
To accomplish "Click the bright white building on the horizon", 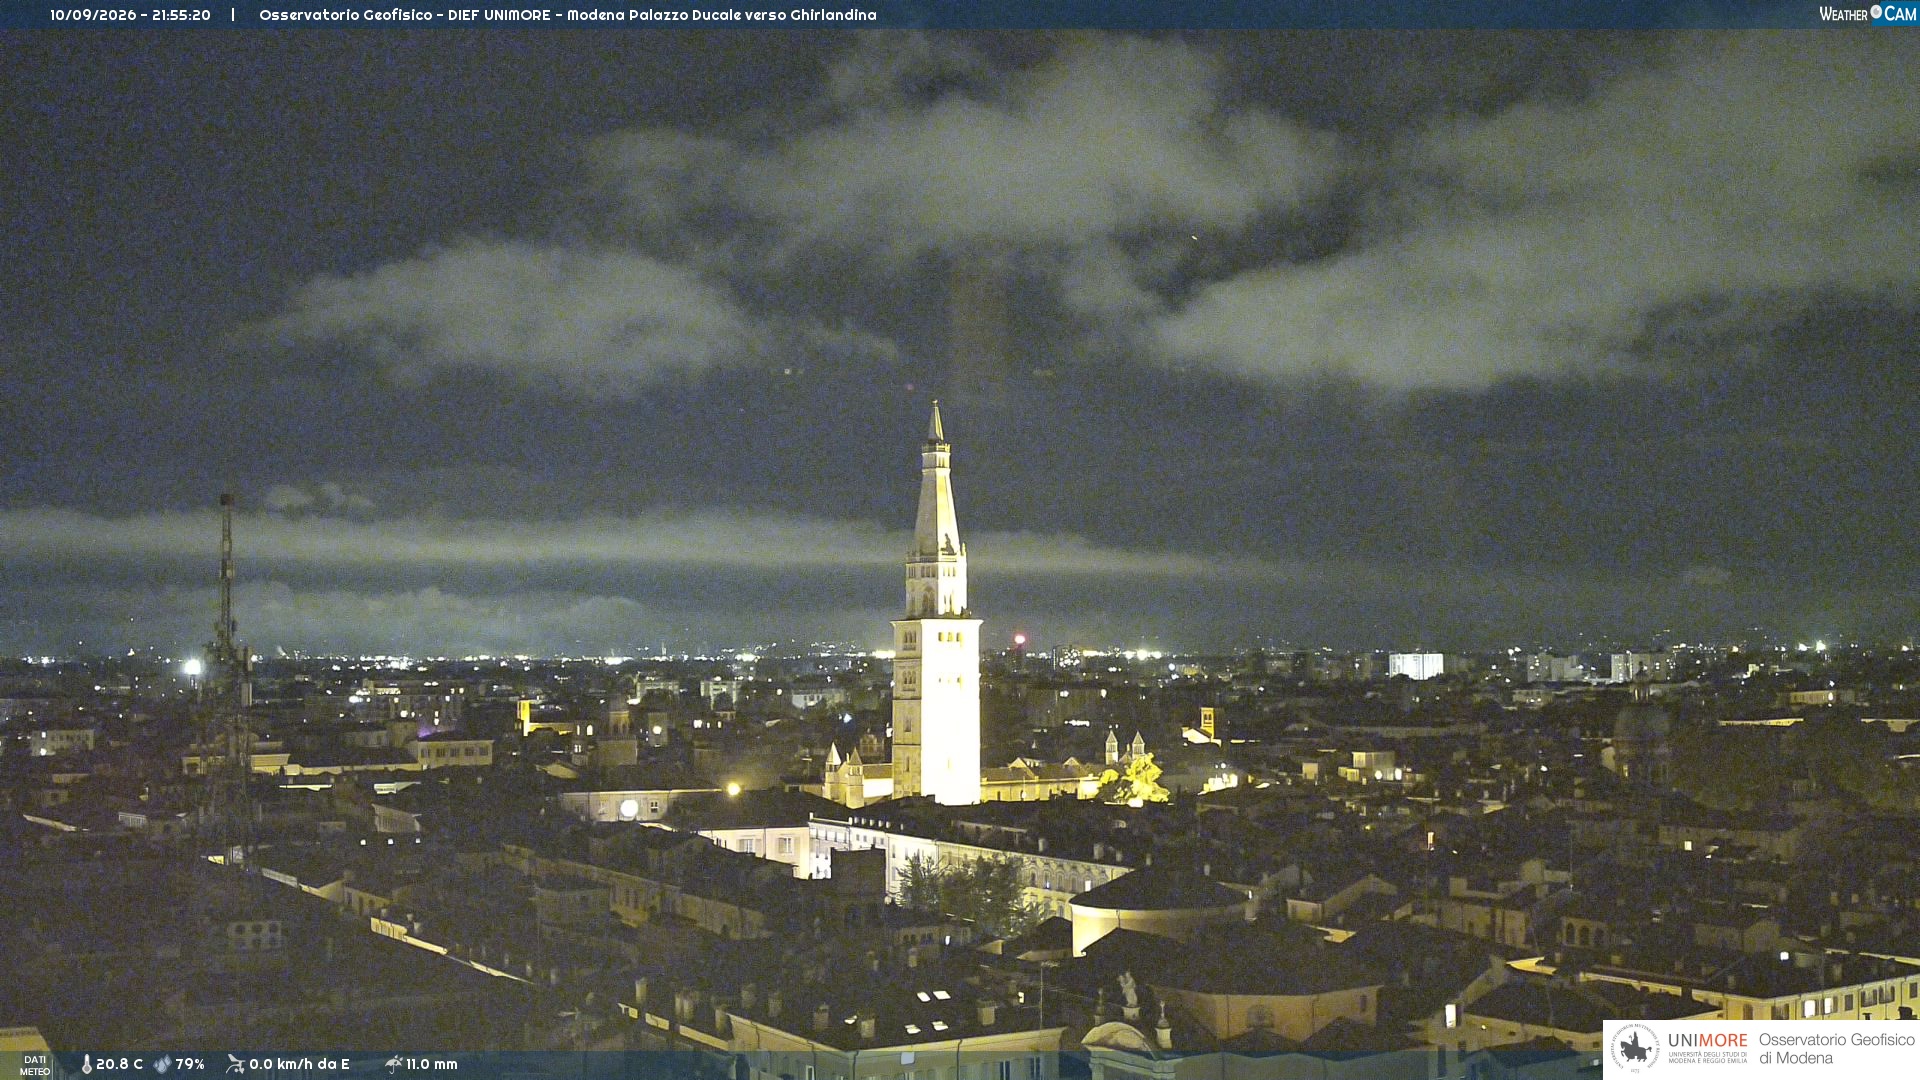I will (x=1415, y=665).
